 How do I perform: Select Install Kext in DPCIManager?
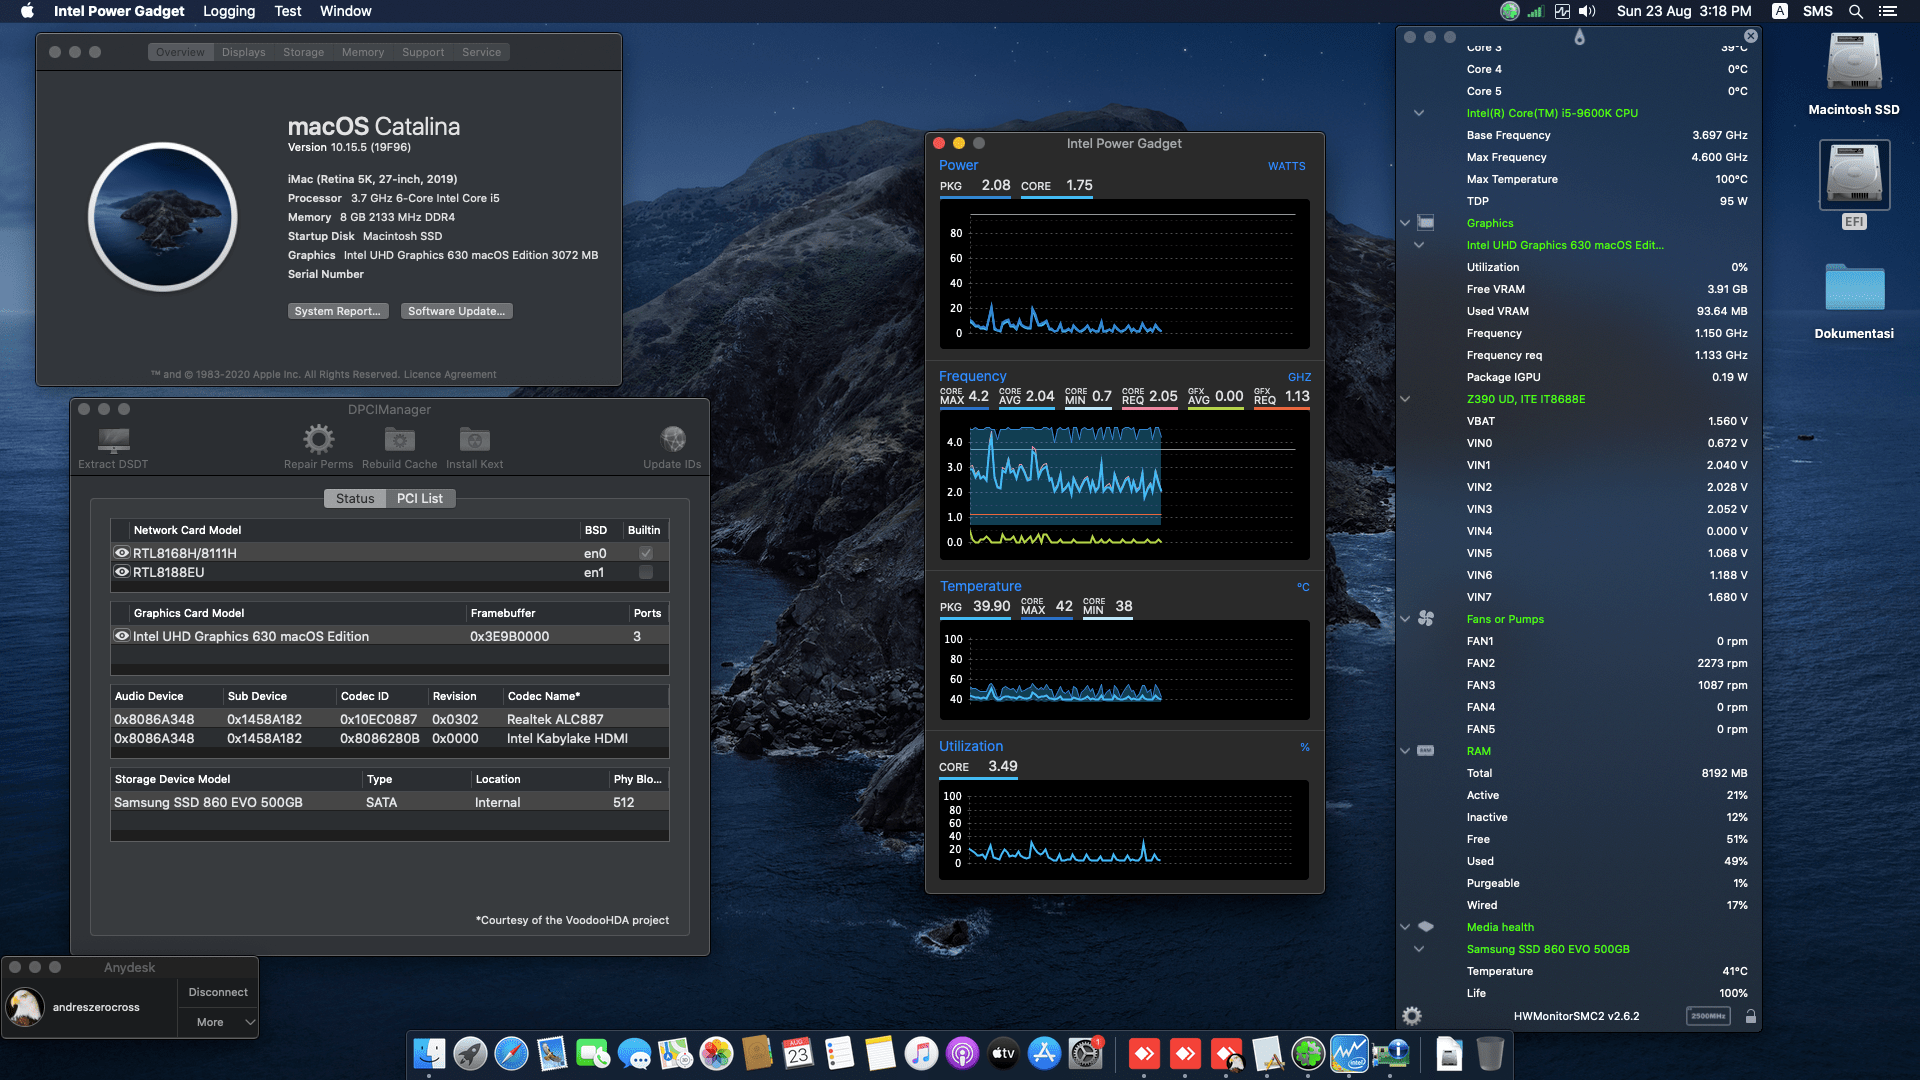[473, 440]
